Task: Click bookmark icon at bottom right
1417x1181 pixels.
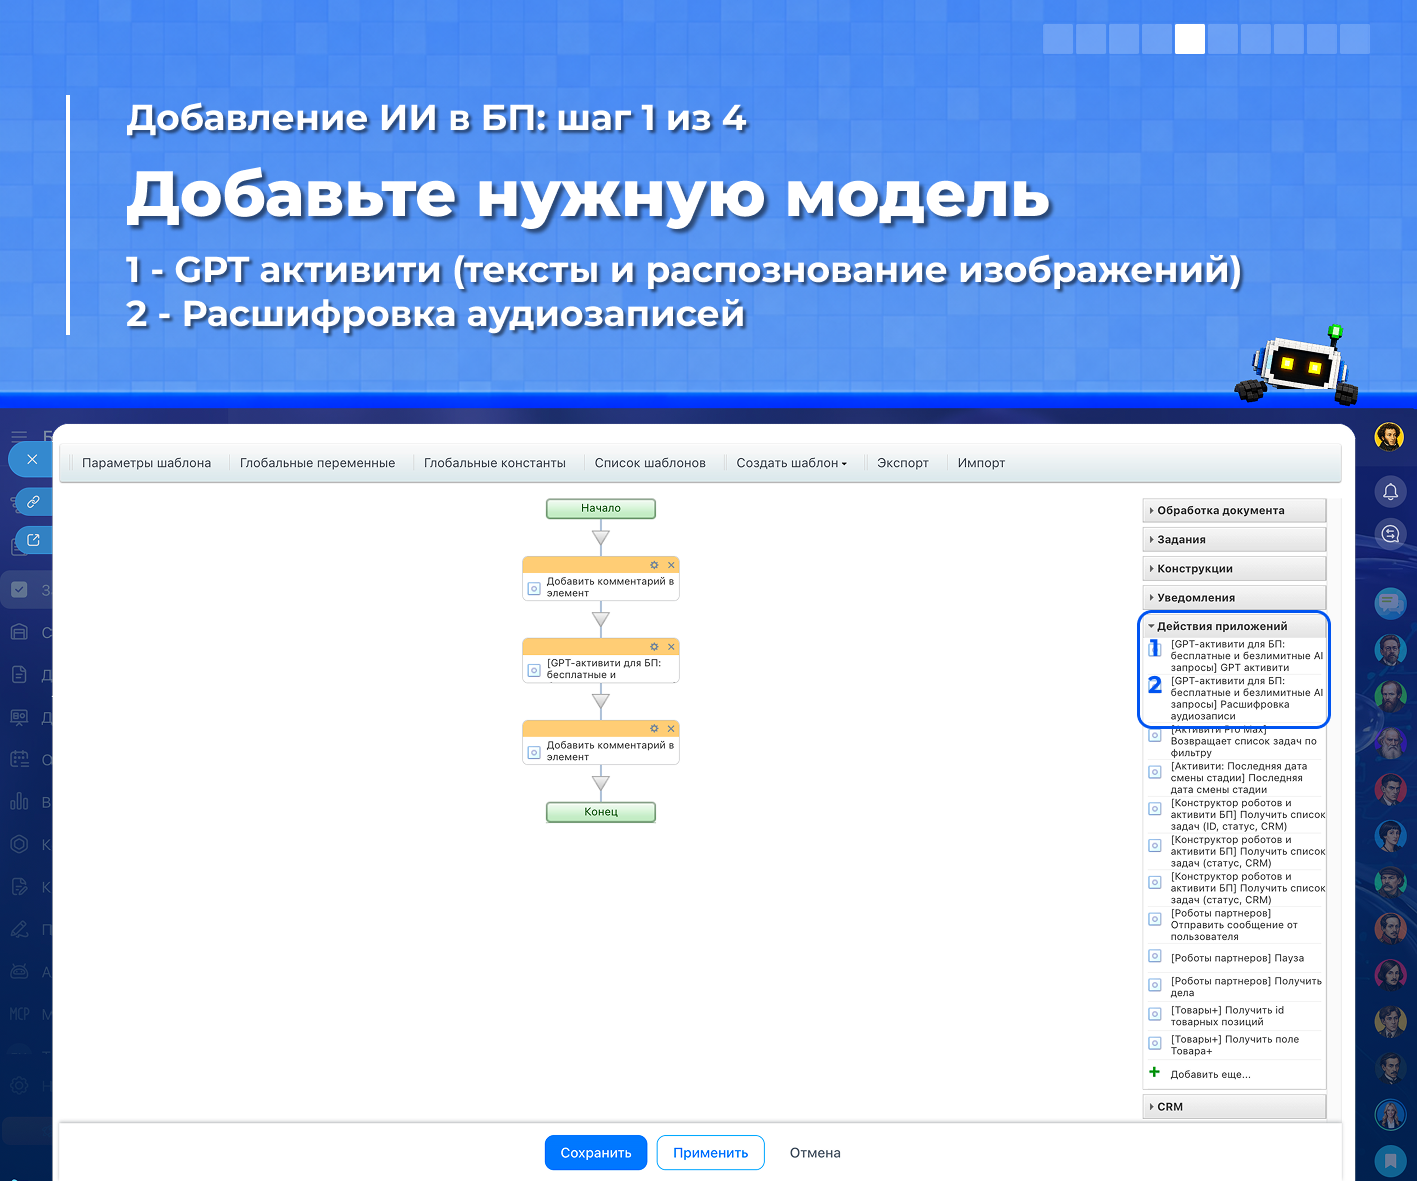Action: (1390, 1160)
